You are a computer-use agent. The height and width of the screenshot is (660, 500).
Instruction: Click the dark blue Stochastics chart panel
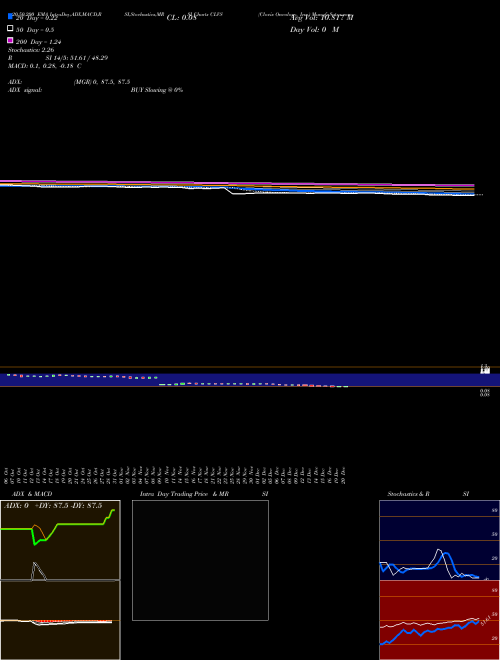[439, 540]
